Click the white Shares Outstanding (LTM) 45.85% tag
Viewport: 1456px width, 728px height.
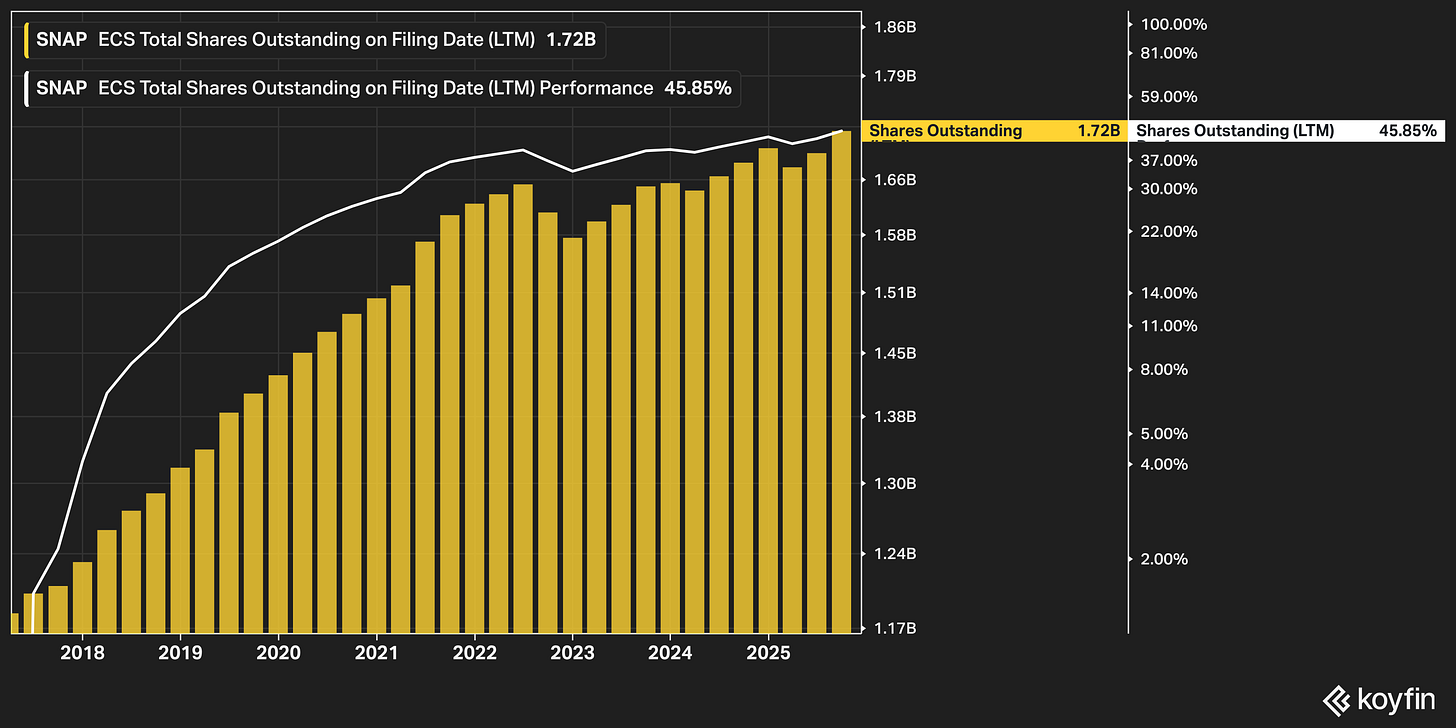pyautogui.click(x=1286, y=130)
